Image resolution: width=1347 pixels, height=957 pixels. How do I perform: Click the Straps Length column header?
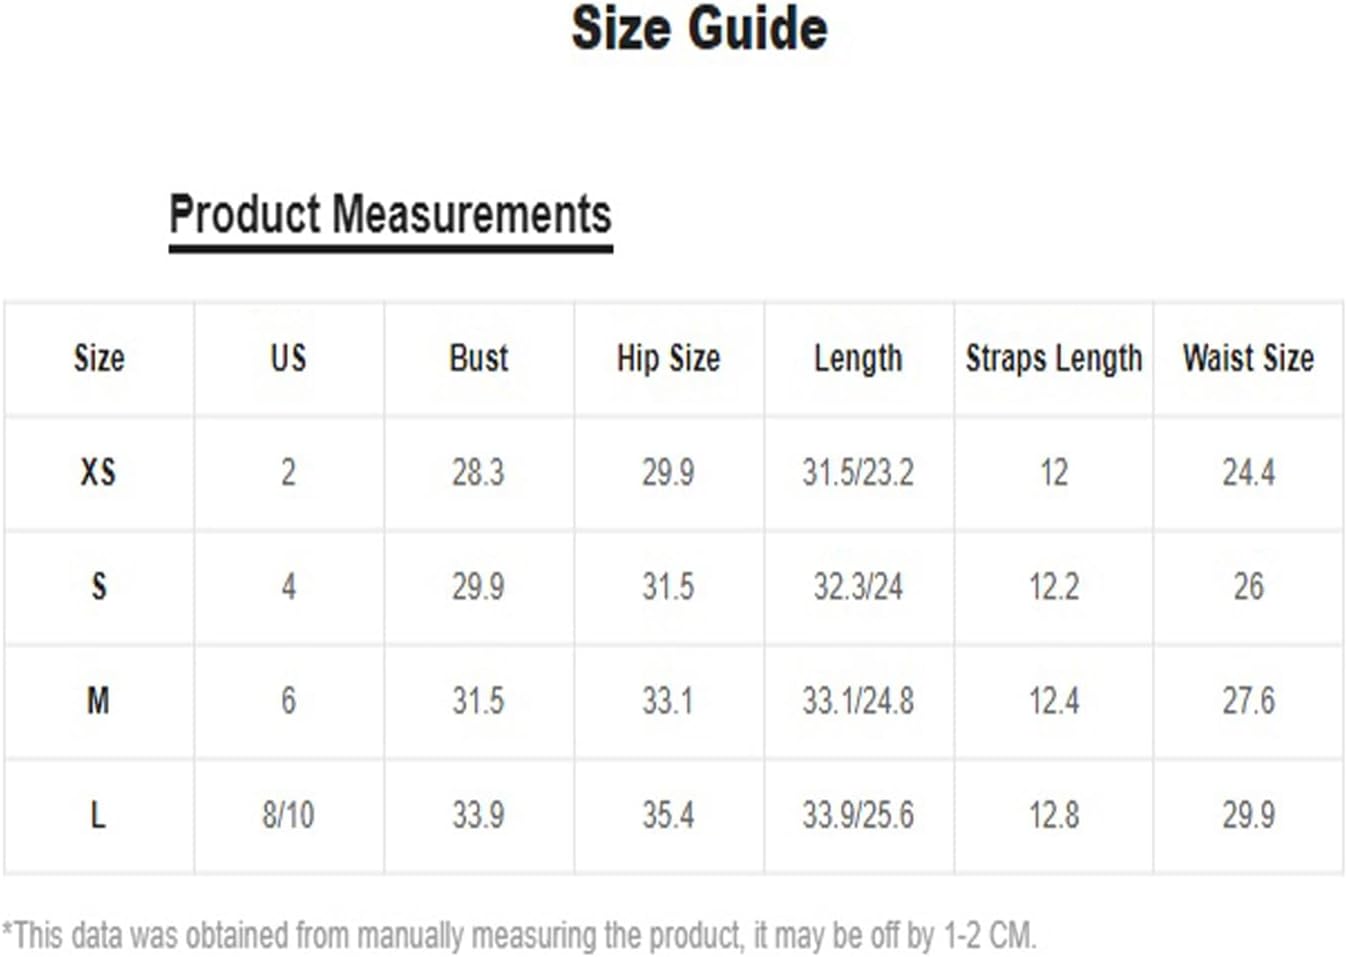point(1054,358)
